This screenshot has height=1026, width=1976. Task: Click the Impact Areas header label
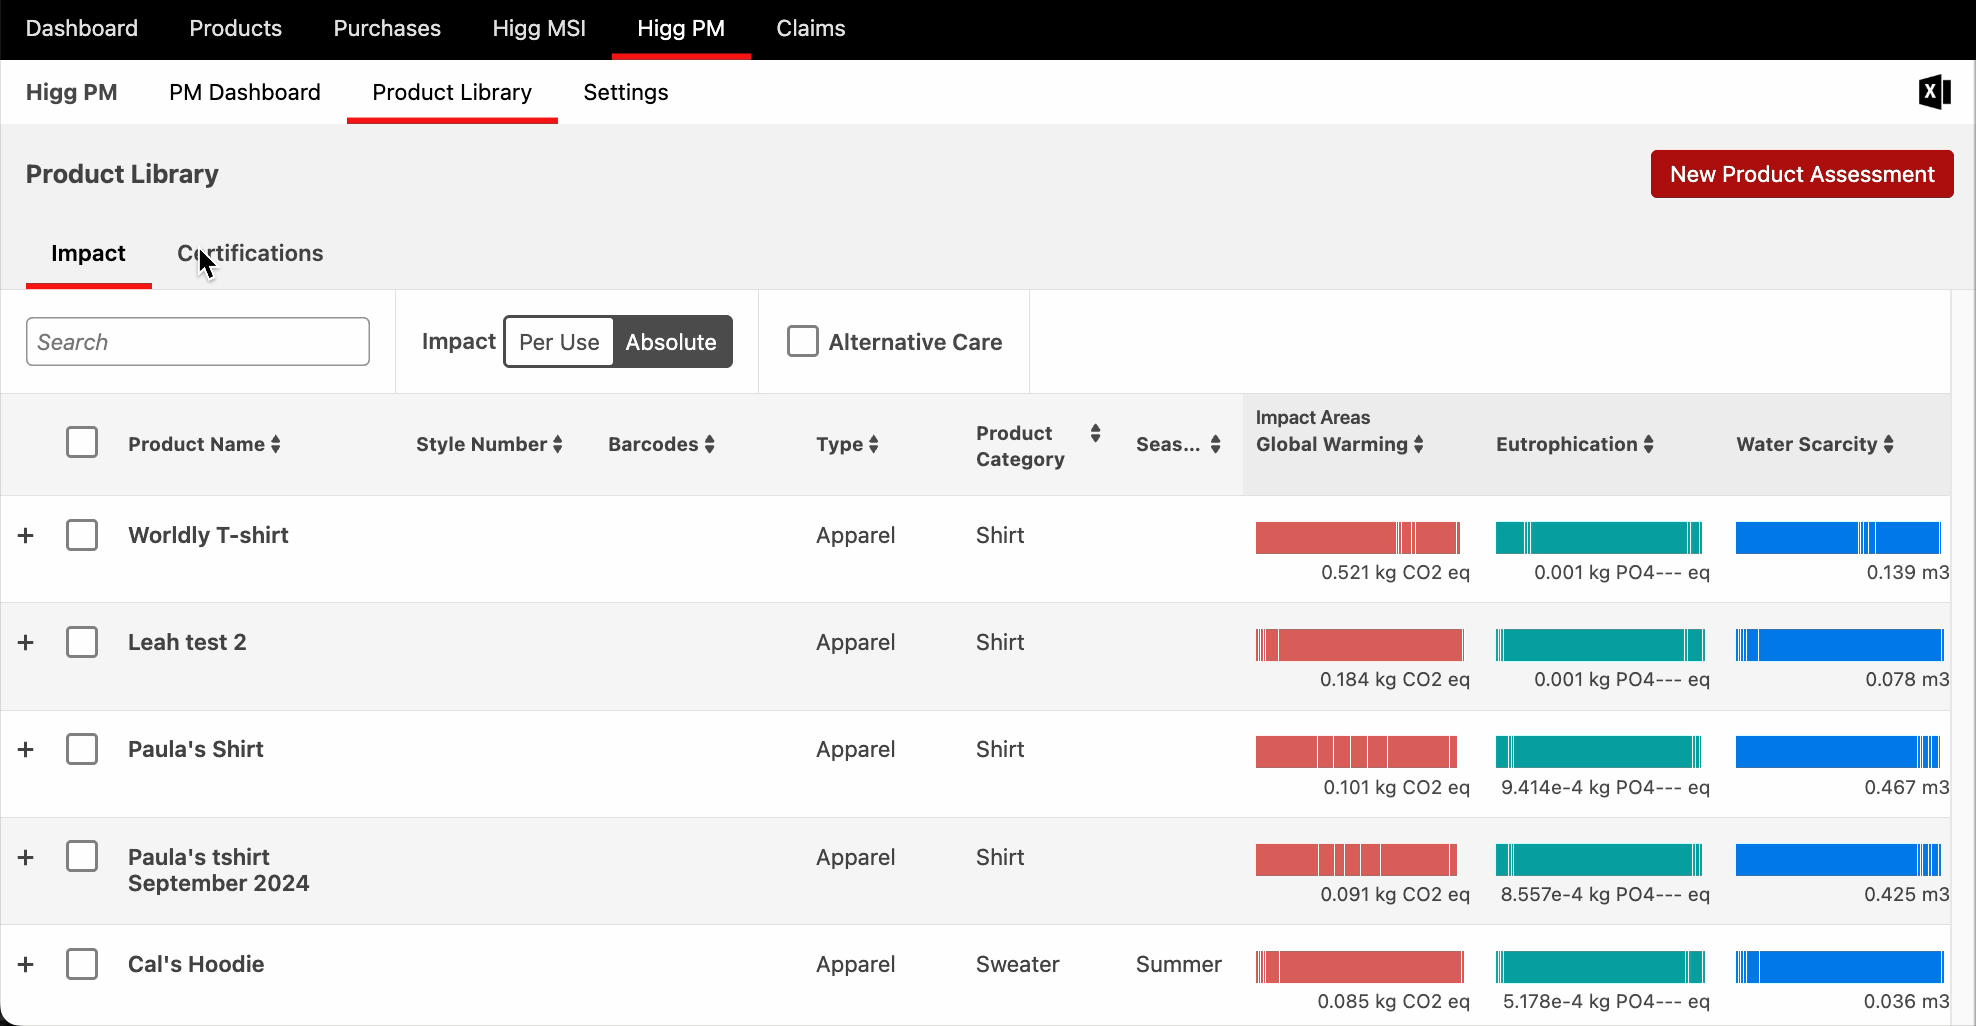(1313, 417)
